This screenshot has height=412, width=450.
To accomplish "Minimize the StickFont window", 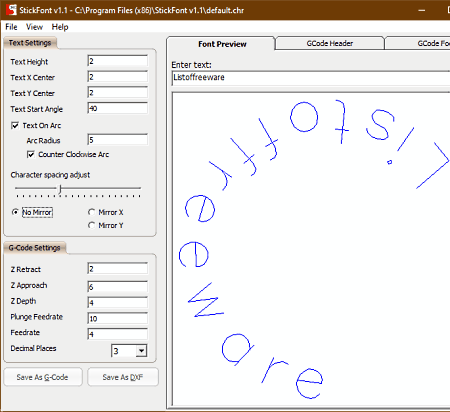I will point(422,10).
